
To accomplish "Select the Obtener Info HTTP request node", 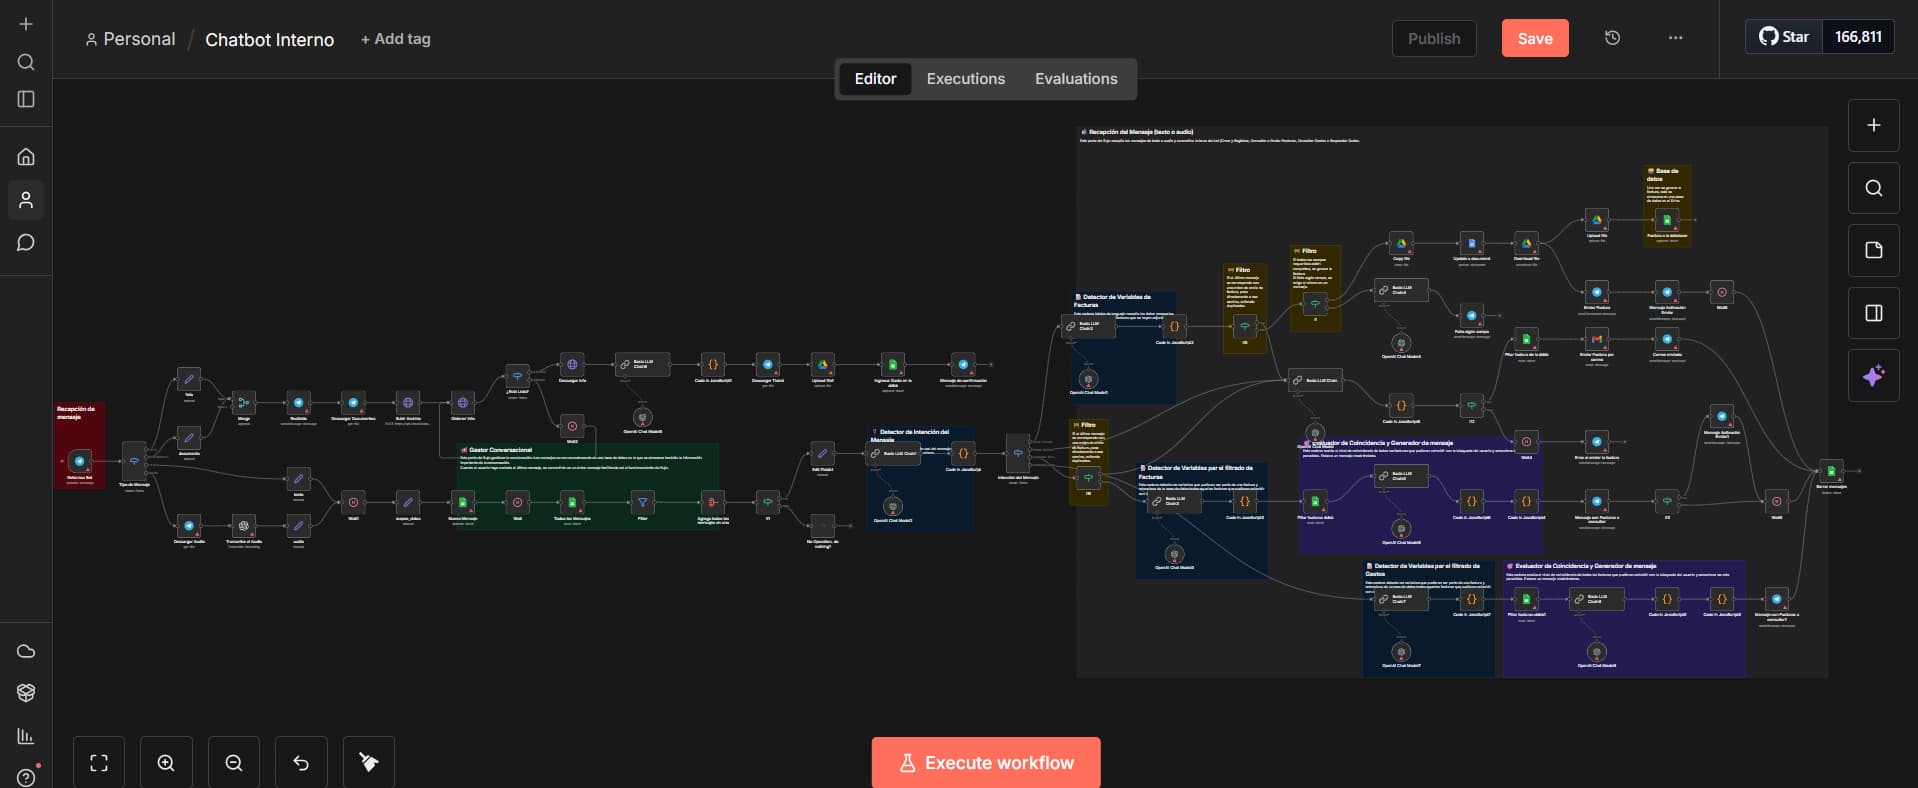I will tap(462, 403).
